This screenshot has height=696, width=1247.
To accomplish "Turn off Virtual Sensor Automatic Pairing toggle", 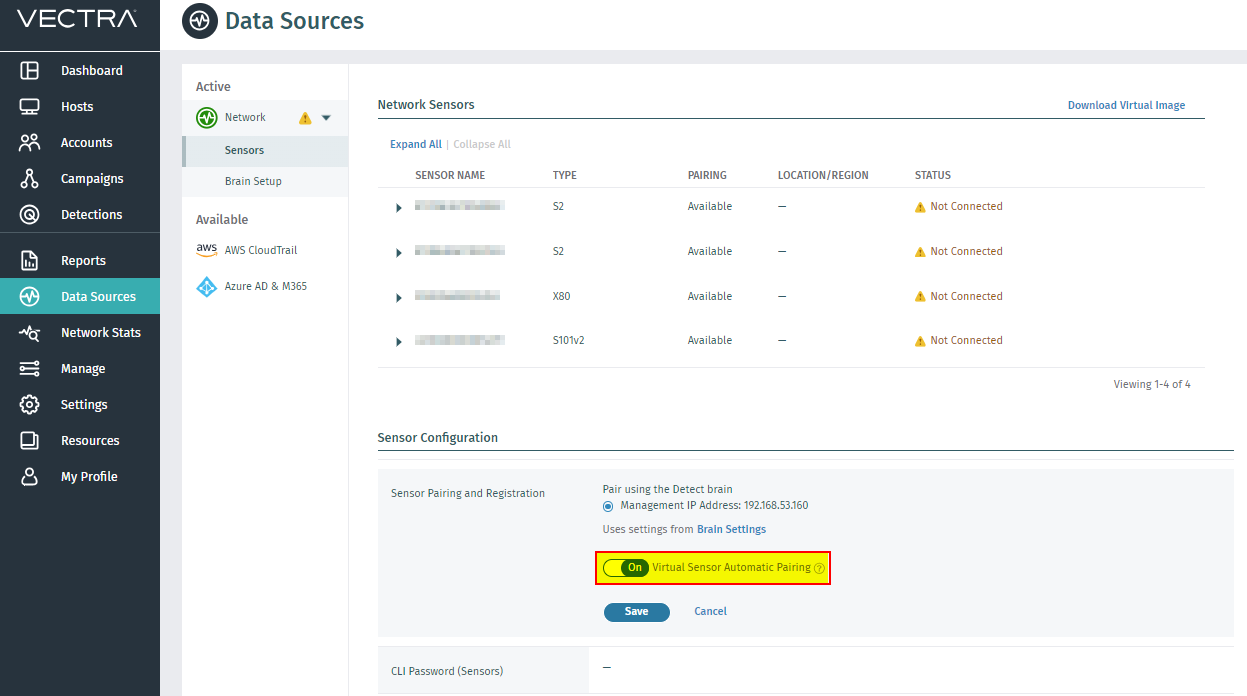I will point(626,568).
